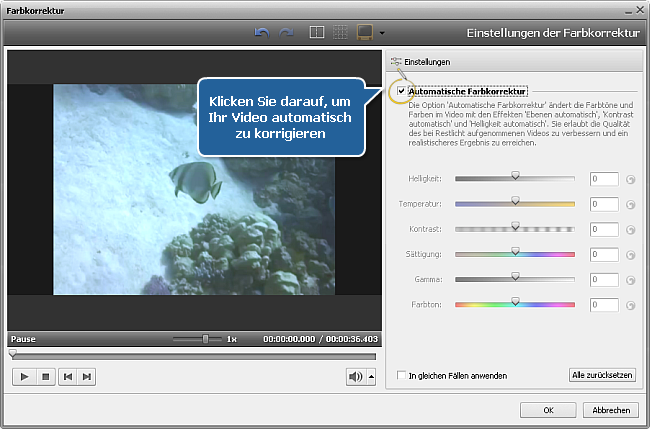Toggle the grid overlay icon

click(341, 33)
